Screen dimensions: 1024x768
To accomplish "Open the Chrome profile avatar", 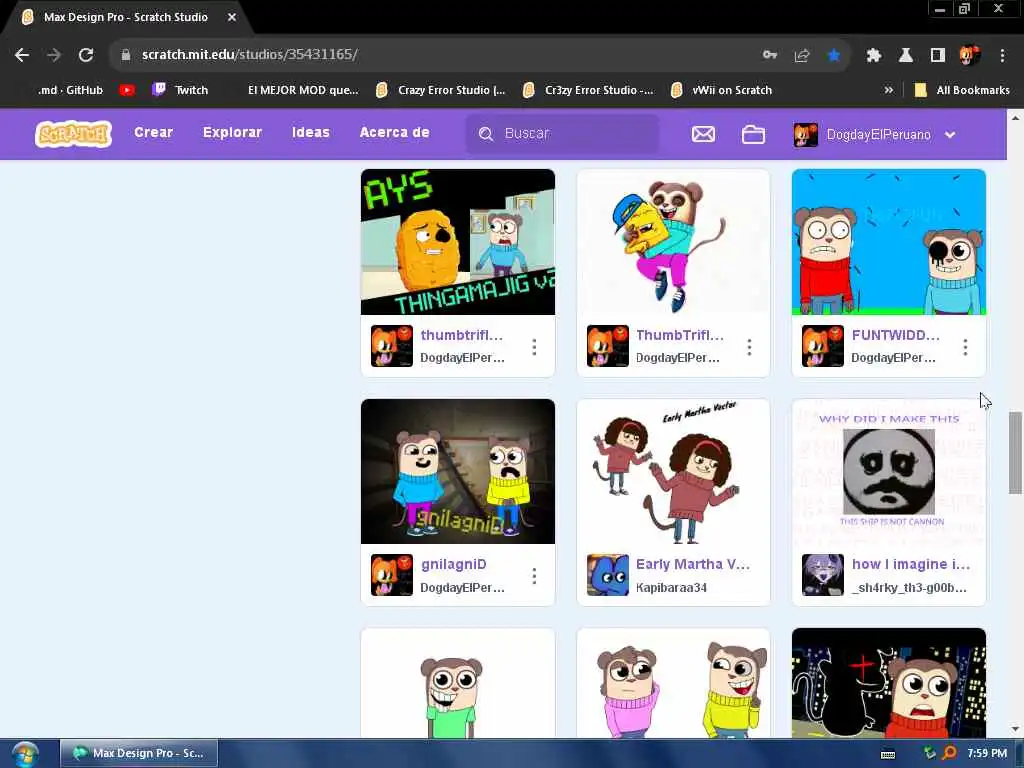I will (x=970, y=56).
